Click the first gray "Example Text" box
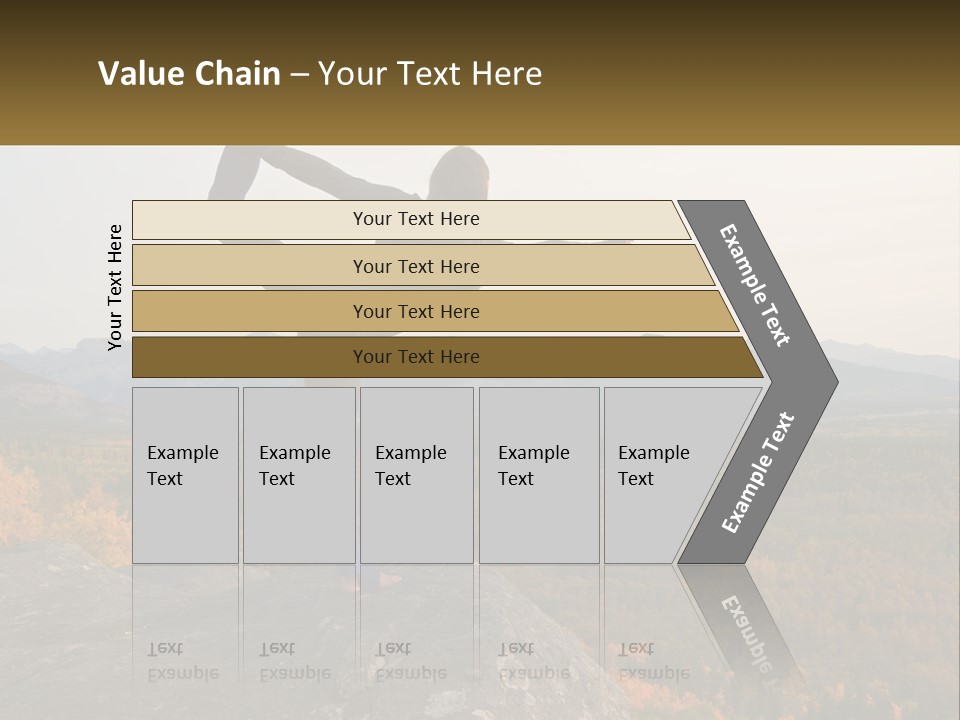 (x=185, y=475)
